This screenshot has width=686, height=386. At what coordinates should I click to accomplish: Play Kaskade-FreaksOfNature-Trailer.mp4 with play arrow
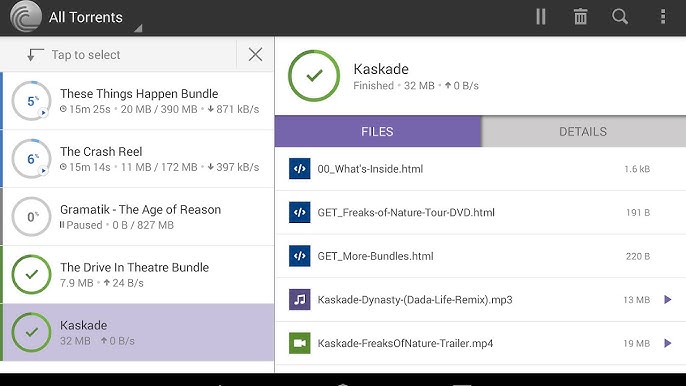pyautogui.click(x=668, y=343)
